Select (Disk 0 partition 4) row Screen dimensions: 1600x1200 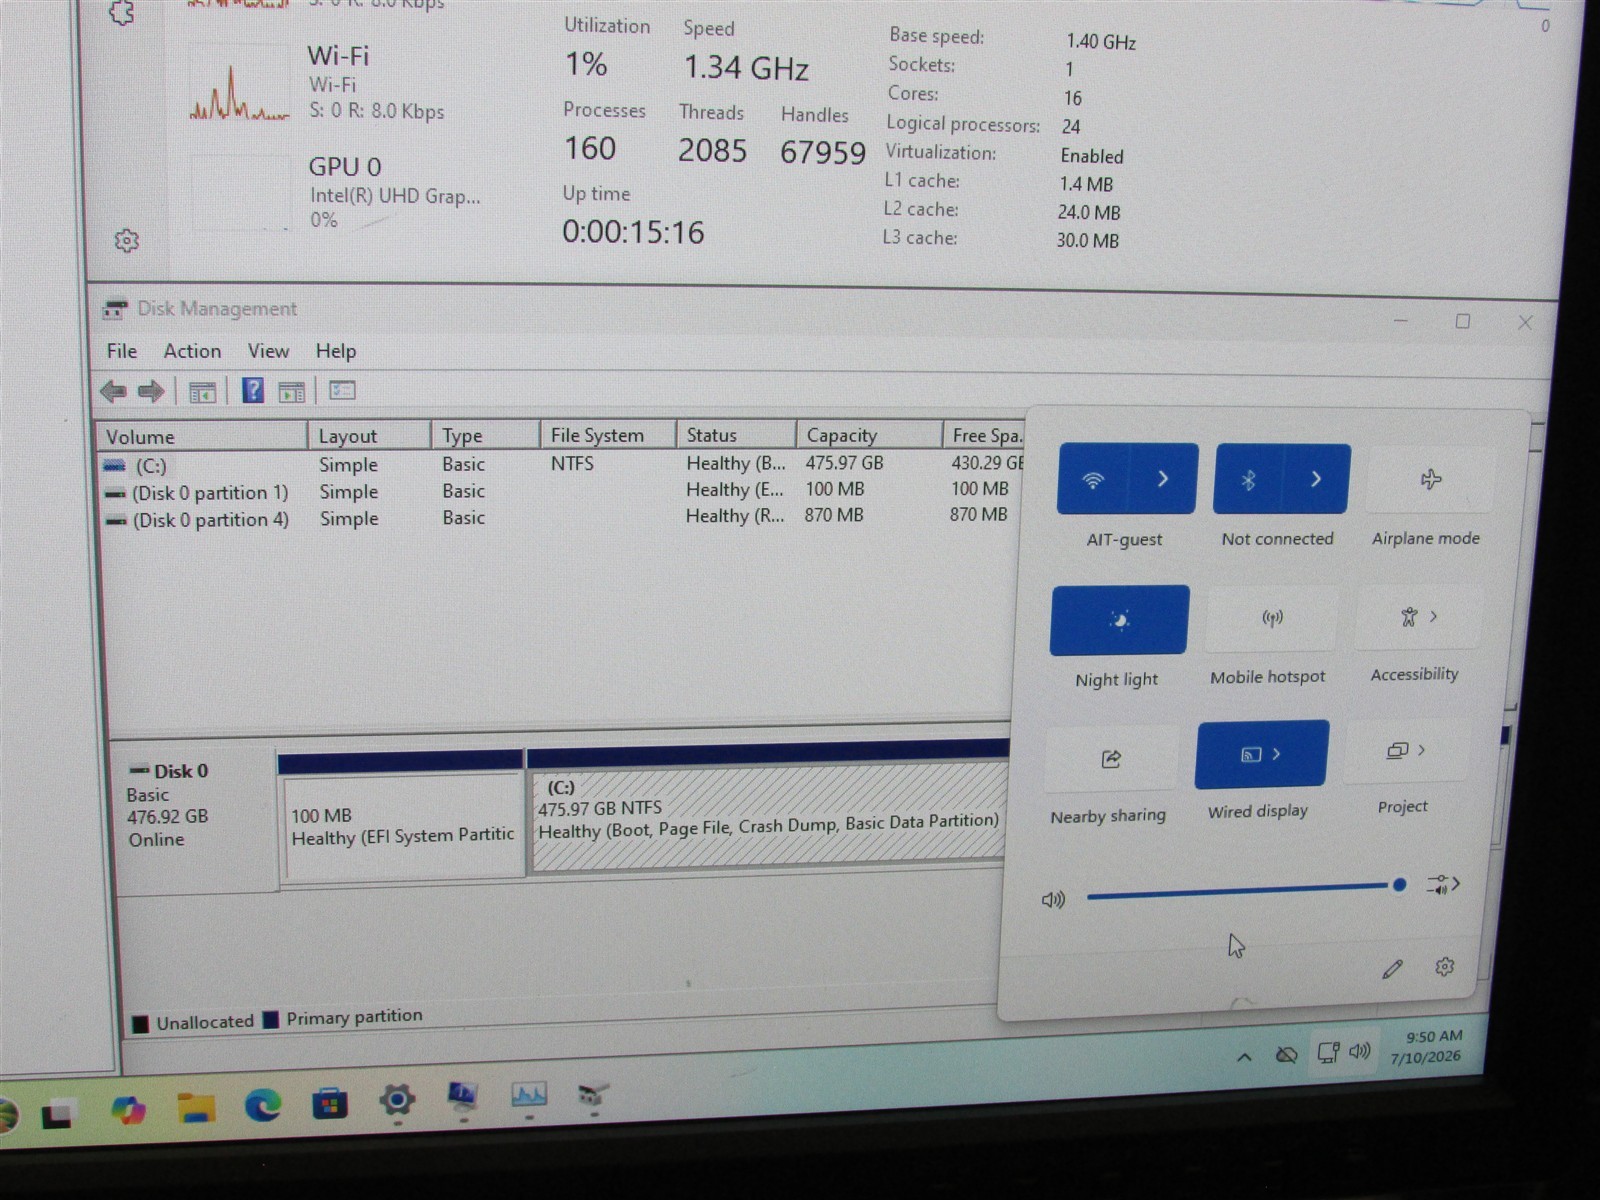[x=560, y=518]
